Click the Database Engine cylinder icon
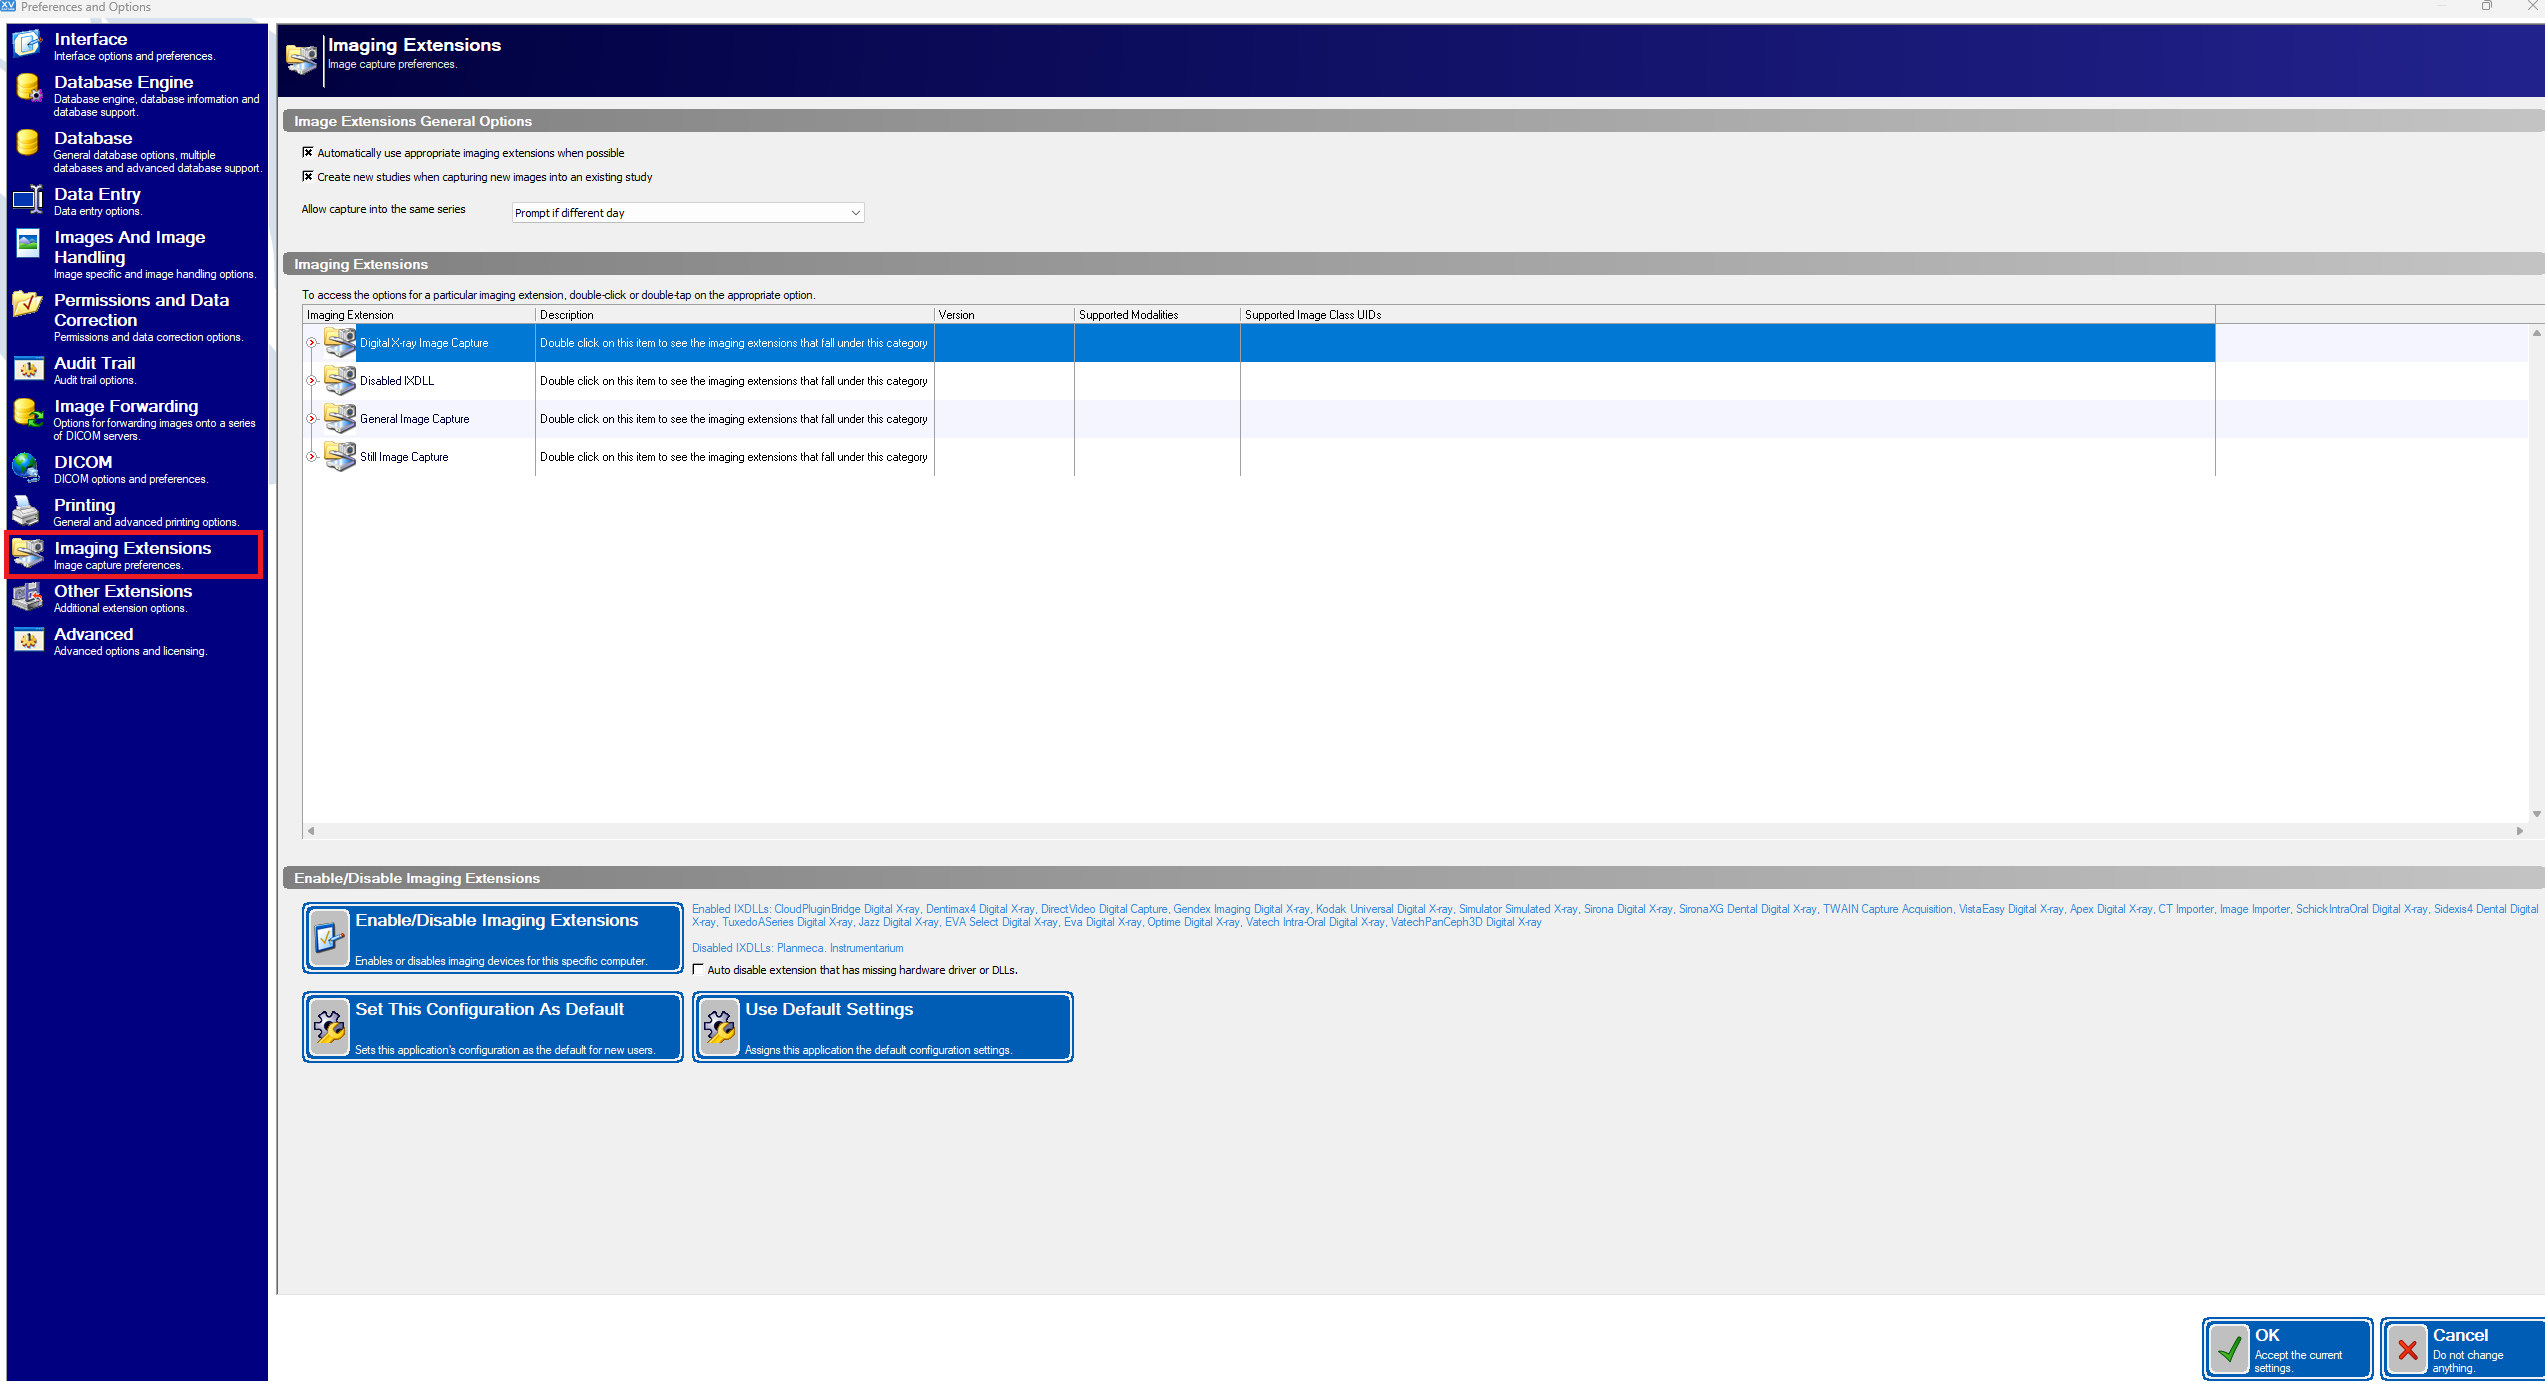 click(27, 88)
